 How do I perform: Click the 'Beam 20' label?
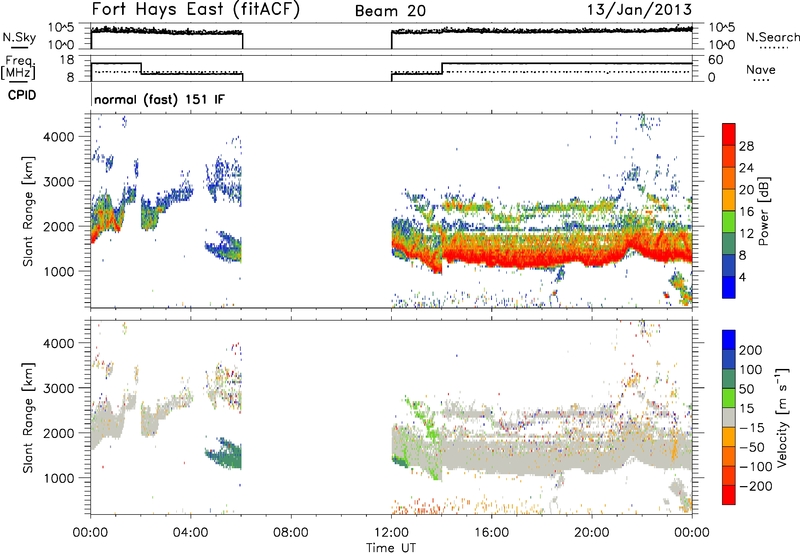pyautogui.click(x=390, y=11)
